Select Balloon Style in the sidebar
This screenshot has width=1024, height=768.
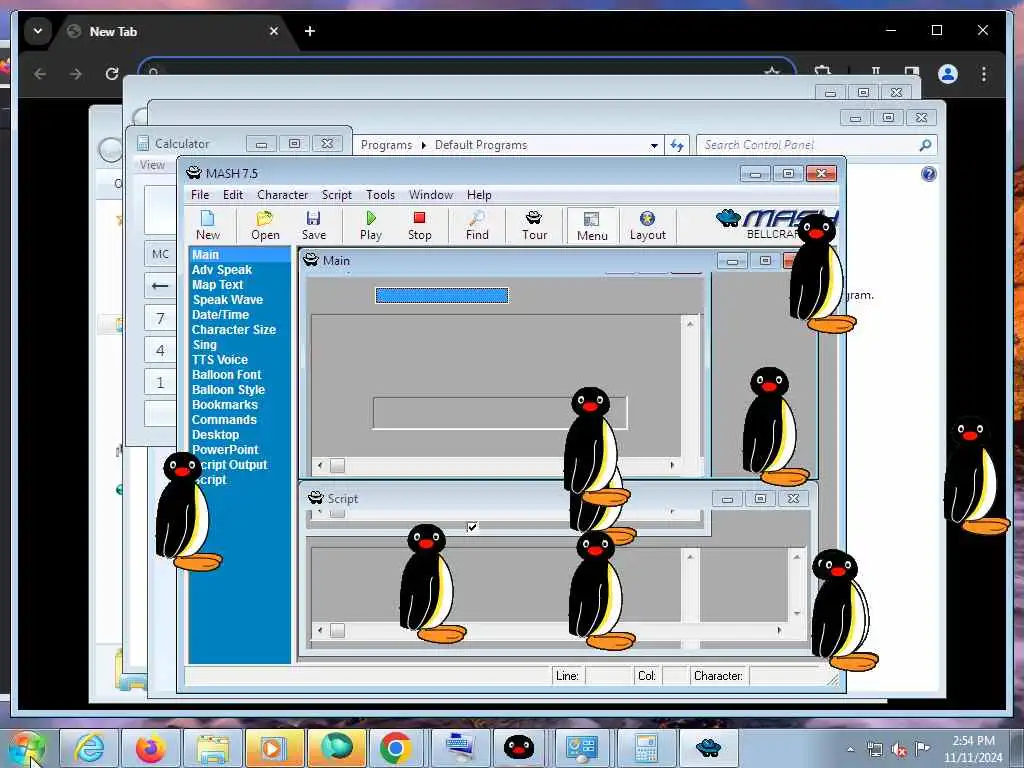229,390
